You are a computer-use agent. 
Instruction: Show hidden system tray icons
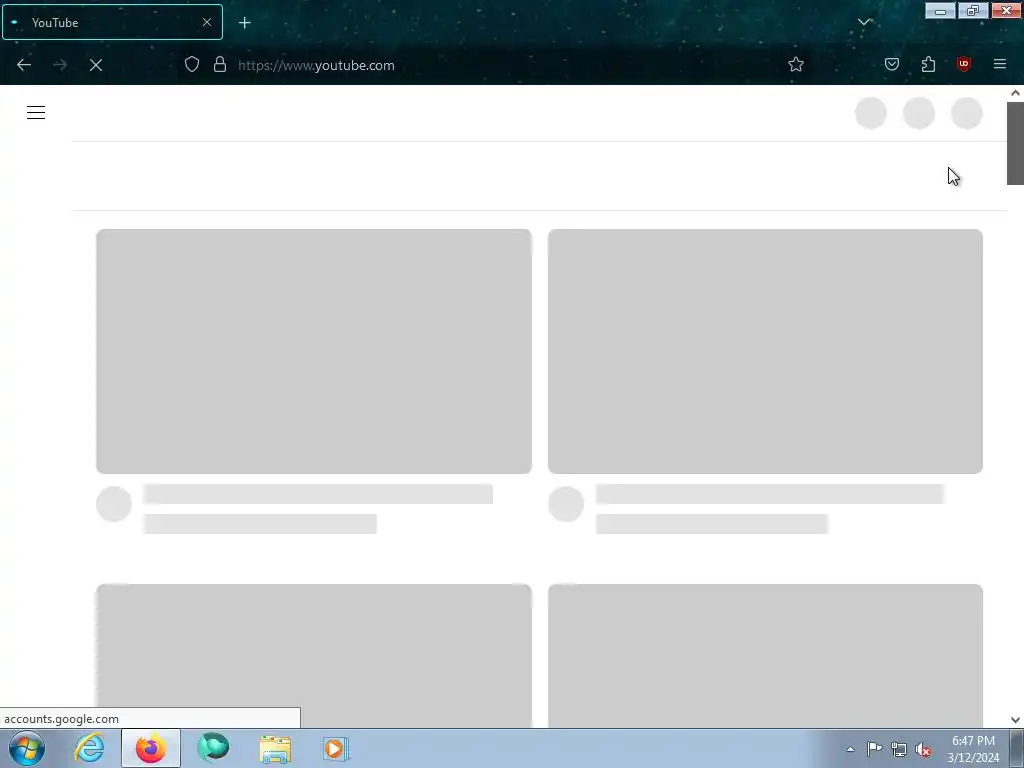[850, 749]
